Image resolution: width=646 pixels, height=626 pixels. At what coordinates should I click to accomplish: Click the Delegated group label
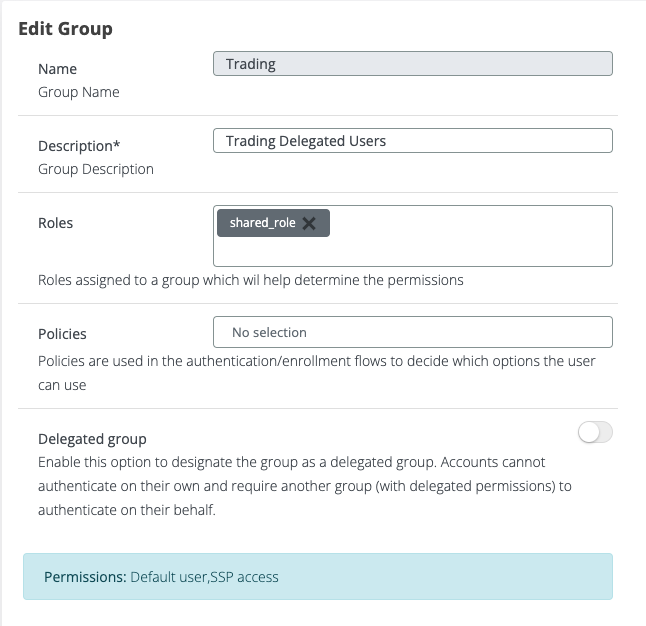coord(92,439)
